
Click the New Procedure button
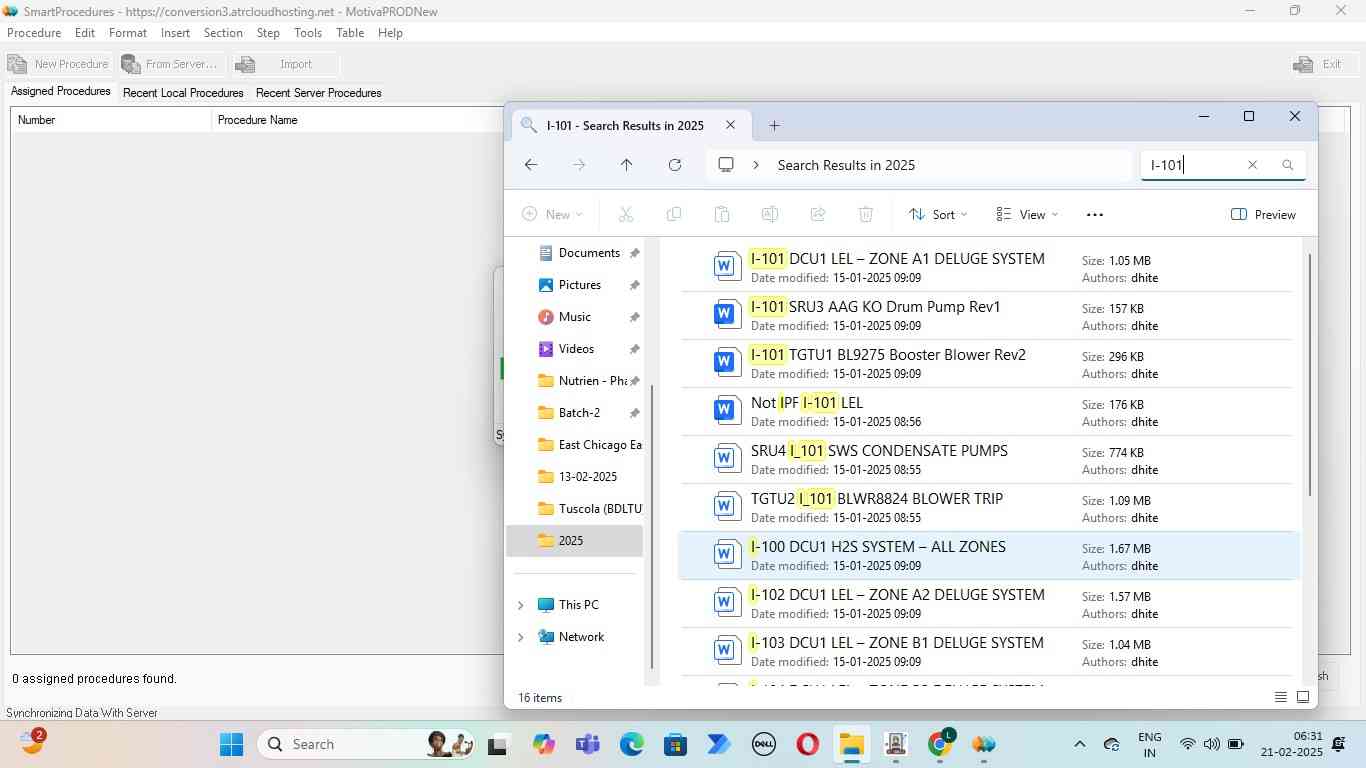tap(59, 64)
